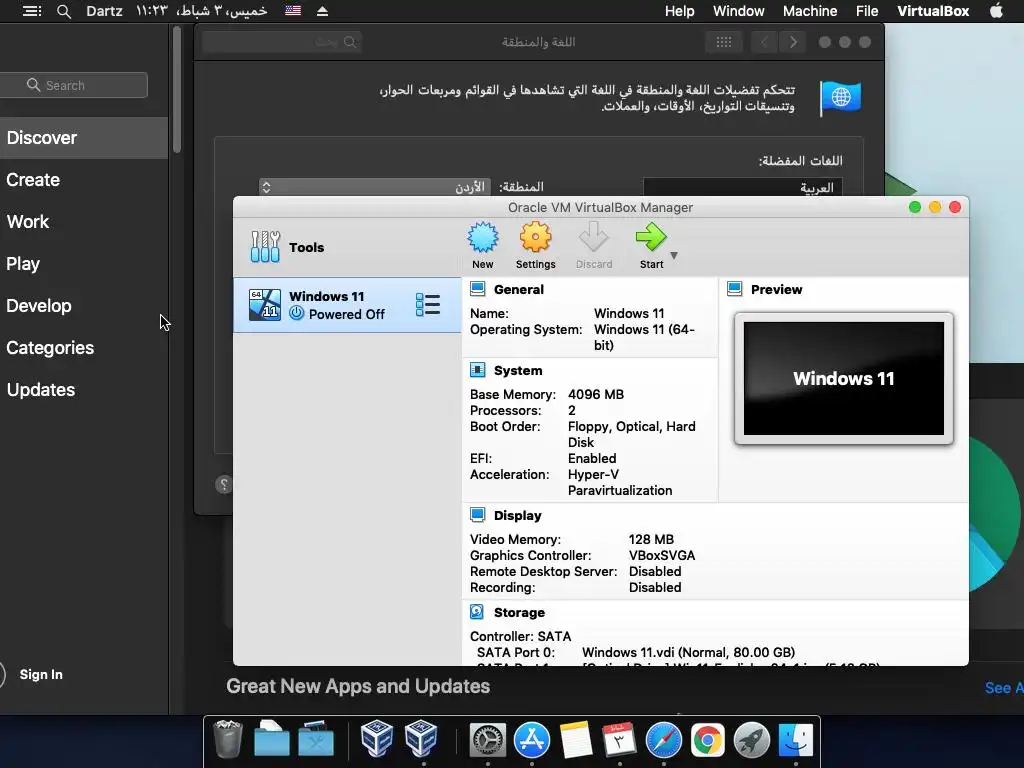Click the Dartz user name in menu bar
Image resolution: width=1024 pixels, height=768 pixels.
104,11
